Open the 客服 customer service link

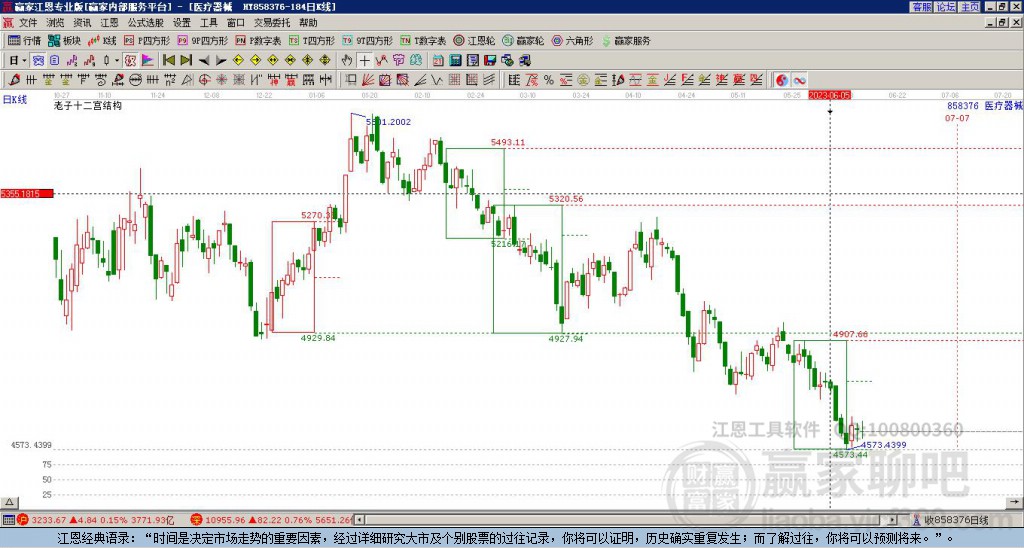click(x=922, y=7)
